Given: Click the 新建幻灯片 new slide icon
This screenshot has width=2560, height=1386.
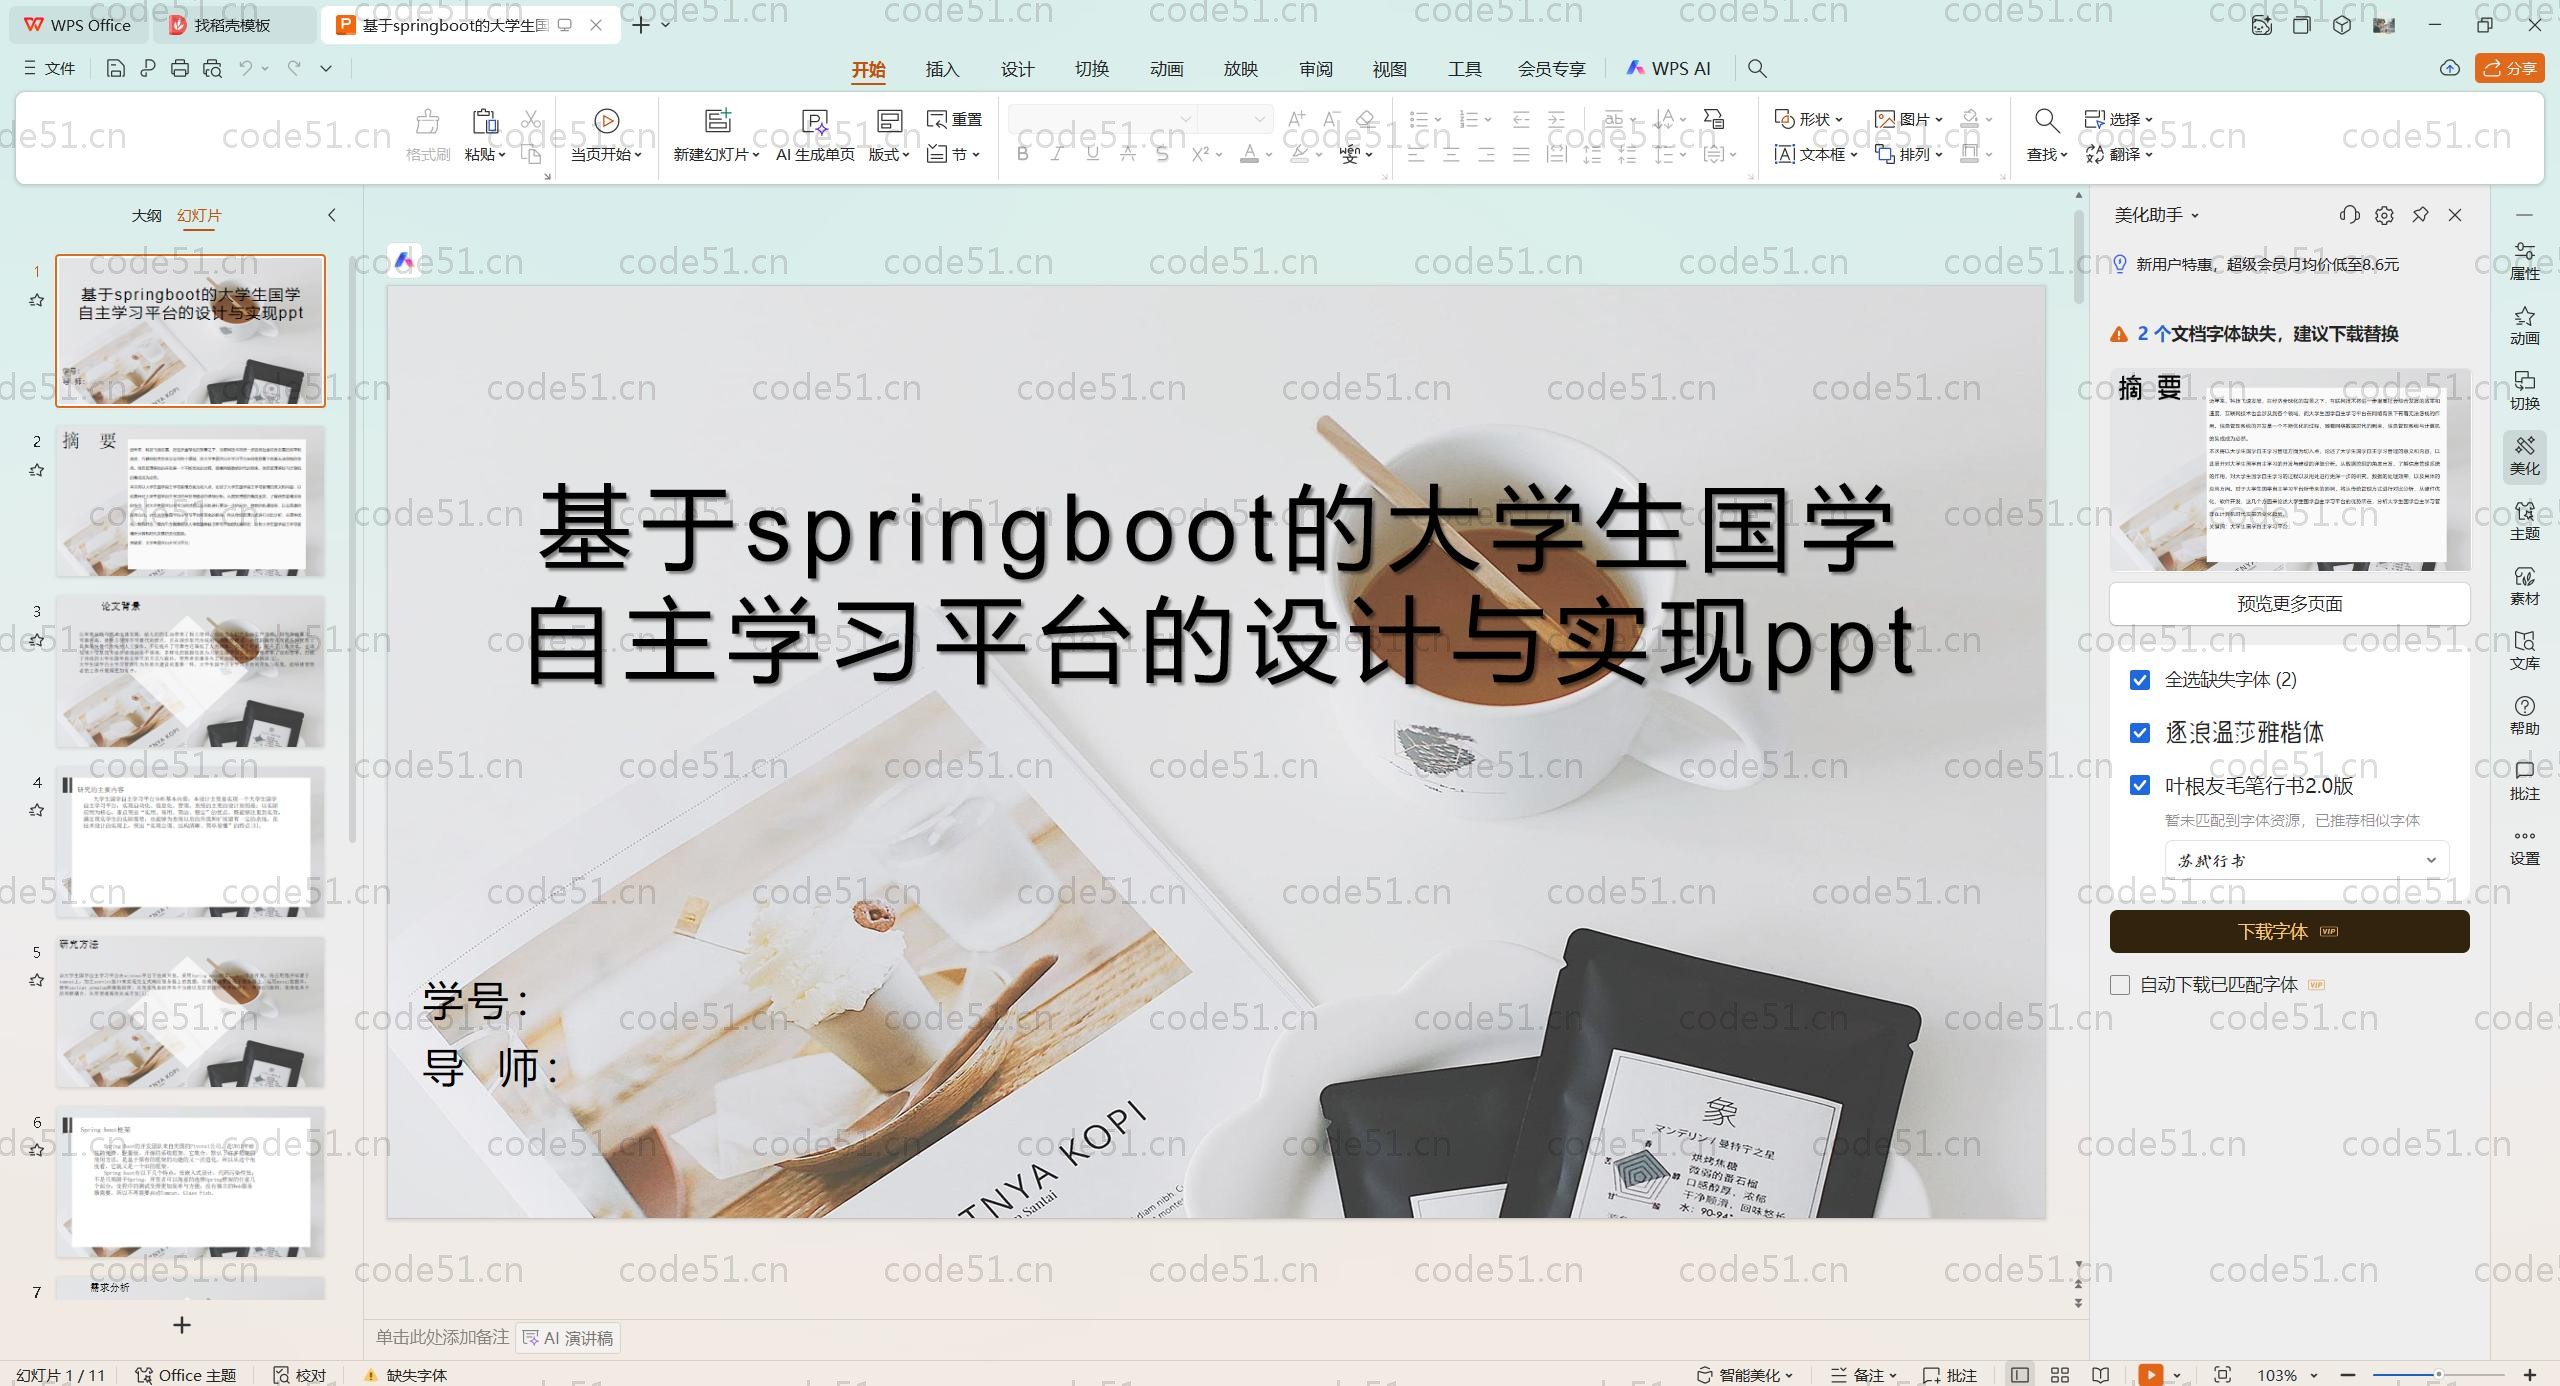Looking at the screenshot, I should tap(717, 121).
